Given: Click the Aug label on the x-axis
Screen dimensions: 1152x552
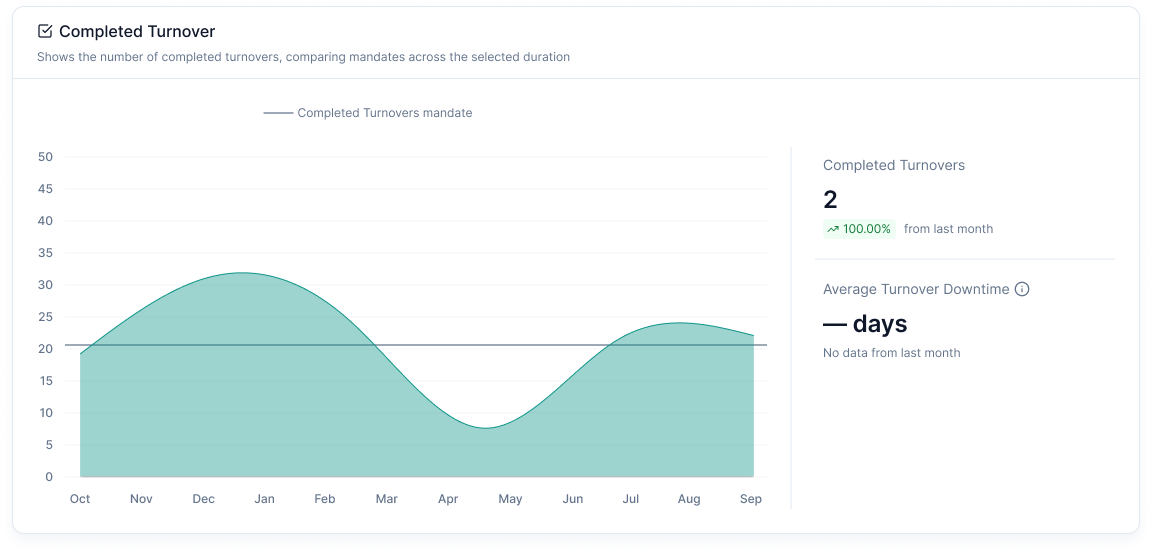Looking at the screenshot, I should 689,499.
